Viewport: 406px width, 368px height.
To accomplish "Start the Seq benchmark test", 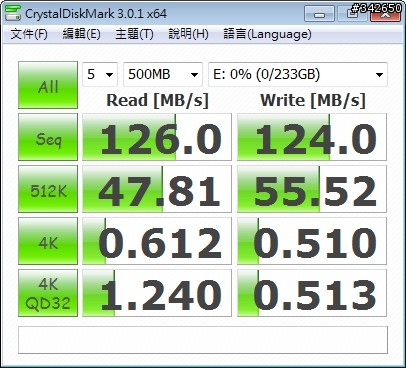I will (x=48, y=137).
